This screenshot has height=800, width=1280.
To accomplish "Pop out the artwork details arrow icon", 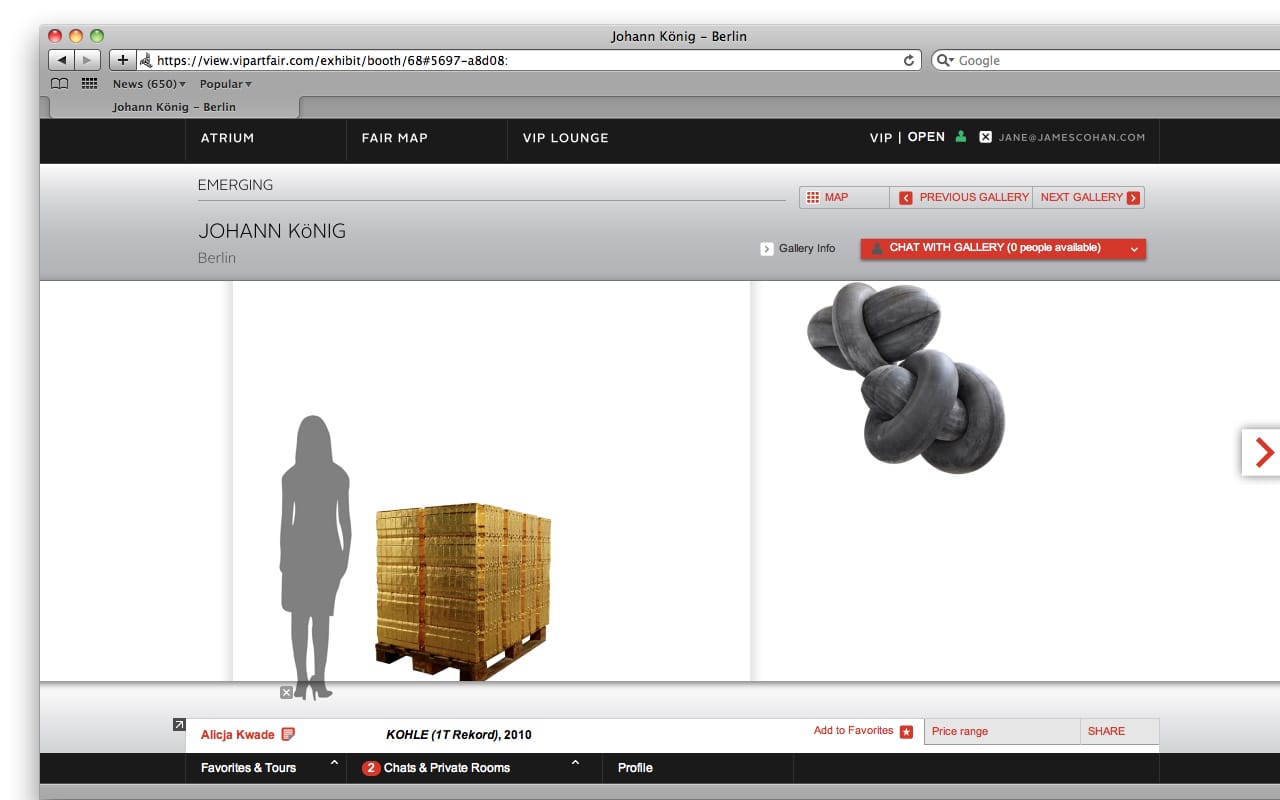I will [179, 725].
